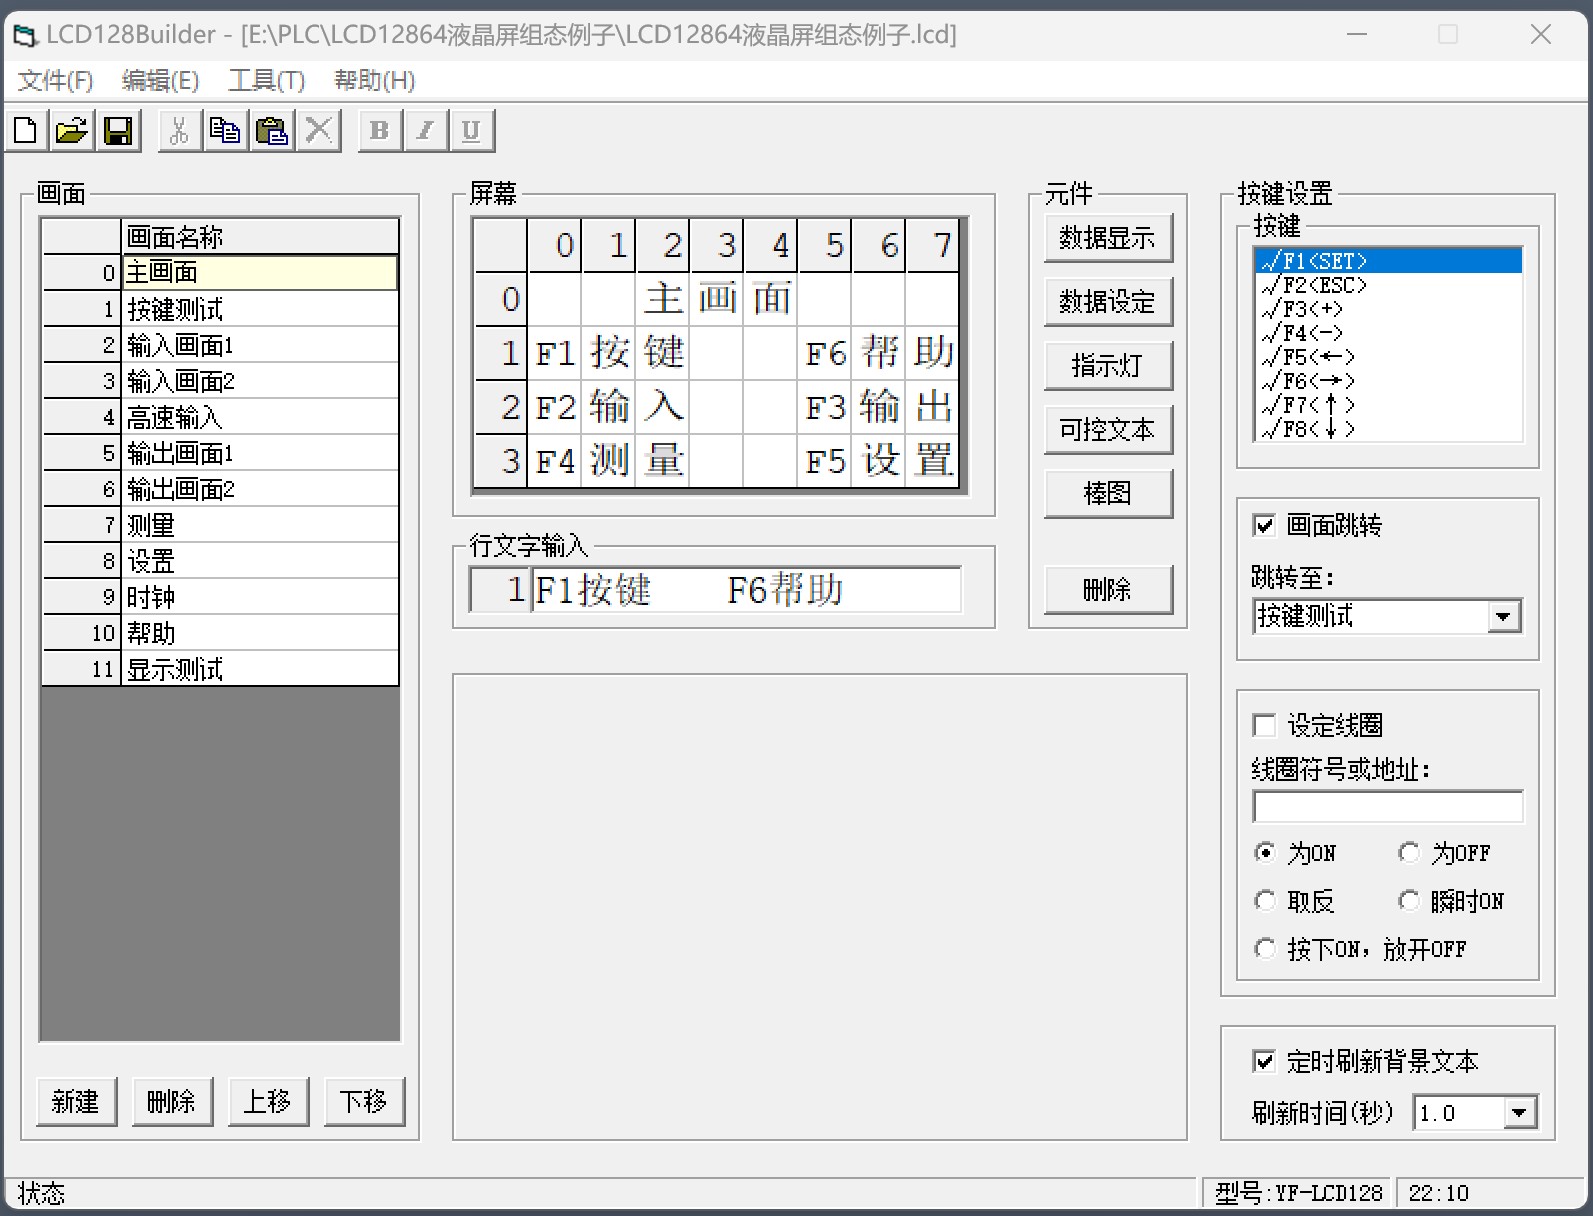Viewport: 1593px width, 1216px height.
Task: Select the 取反 radio button
Action: click(x=1265, y=901)
